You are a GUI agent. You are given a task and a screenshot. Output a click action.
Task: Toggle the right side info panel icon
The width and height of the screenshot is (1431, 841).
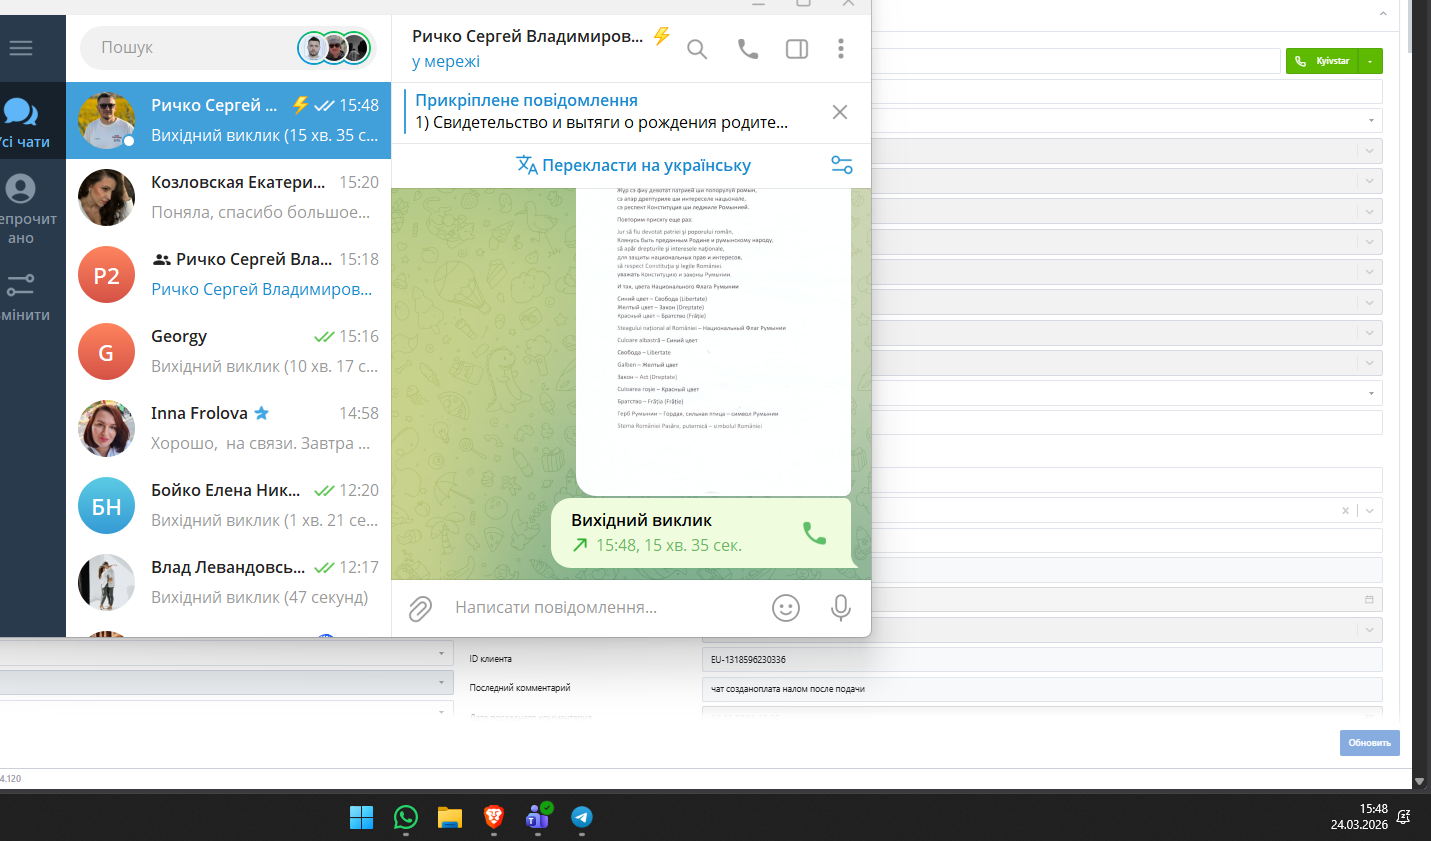(x=797, y=49)
